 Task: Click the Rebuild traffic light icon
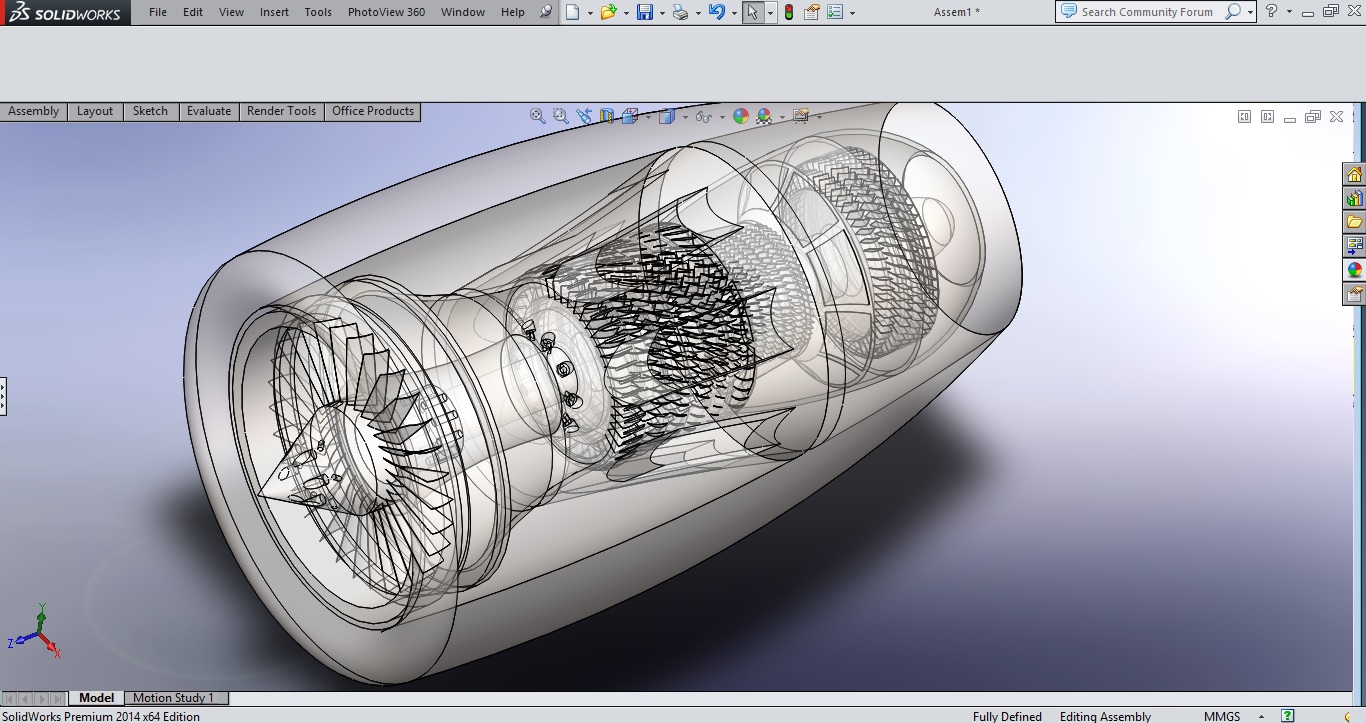click(789, 12)
